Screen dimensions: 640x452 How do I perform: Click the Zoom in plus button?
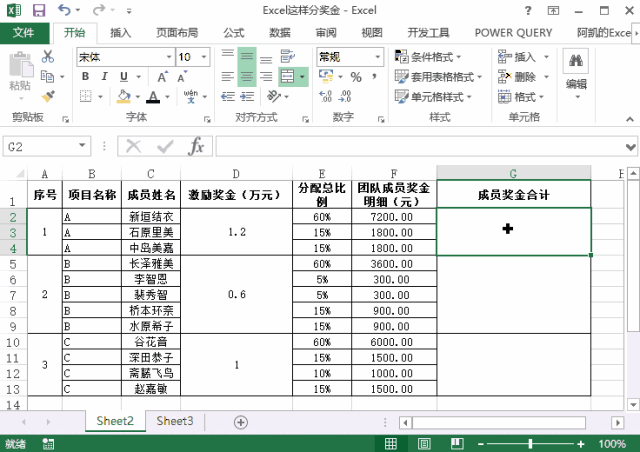pos(581,444)
